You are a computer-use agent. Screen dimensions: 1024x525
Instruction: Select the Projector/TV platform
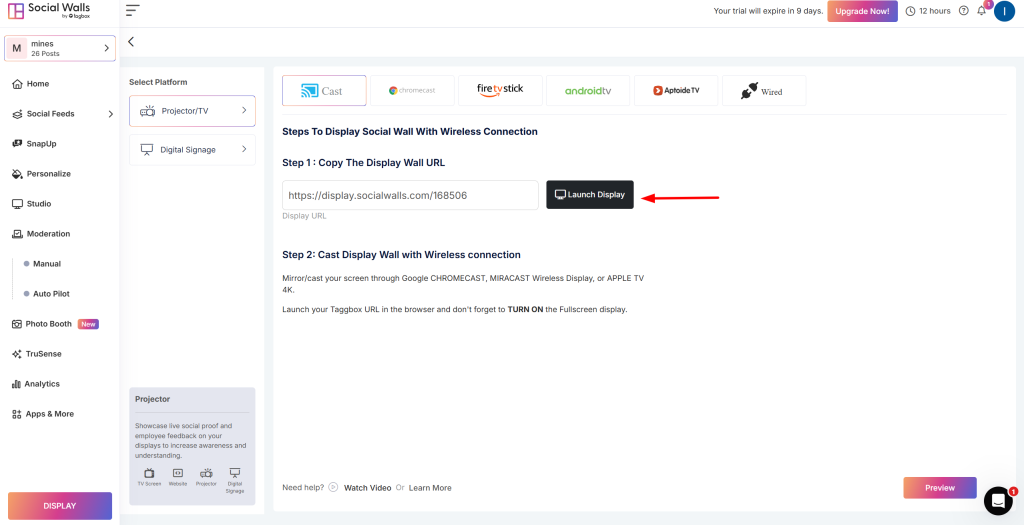(193, 111)
